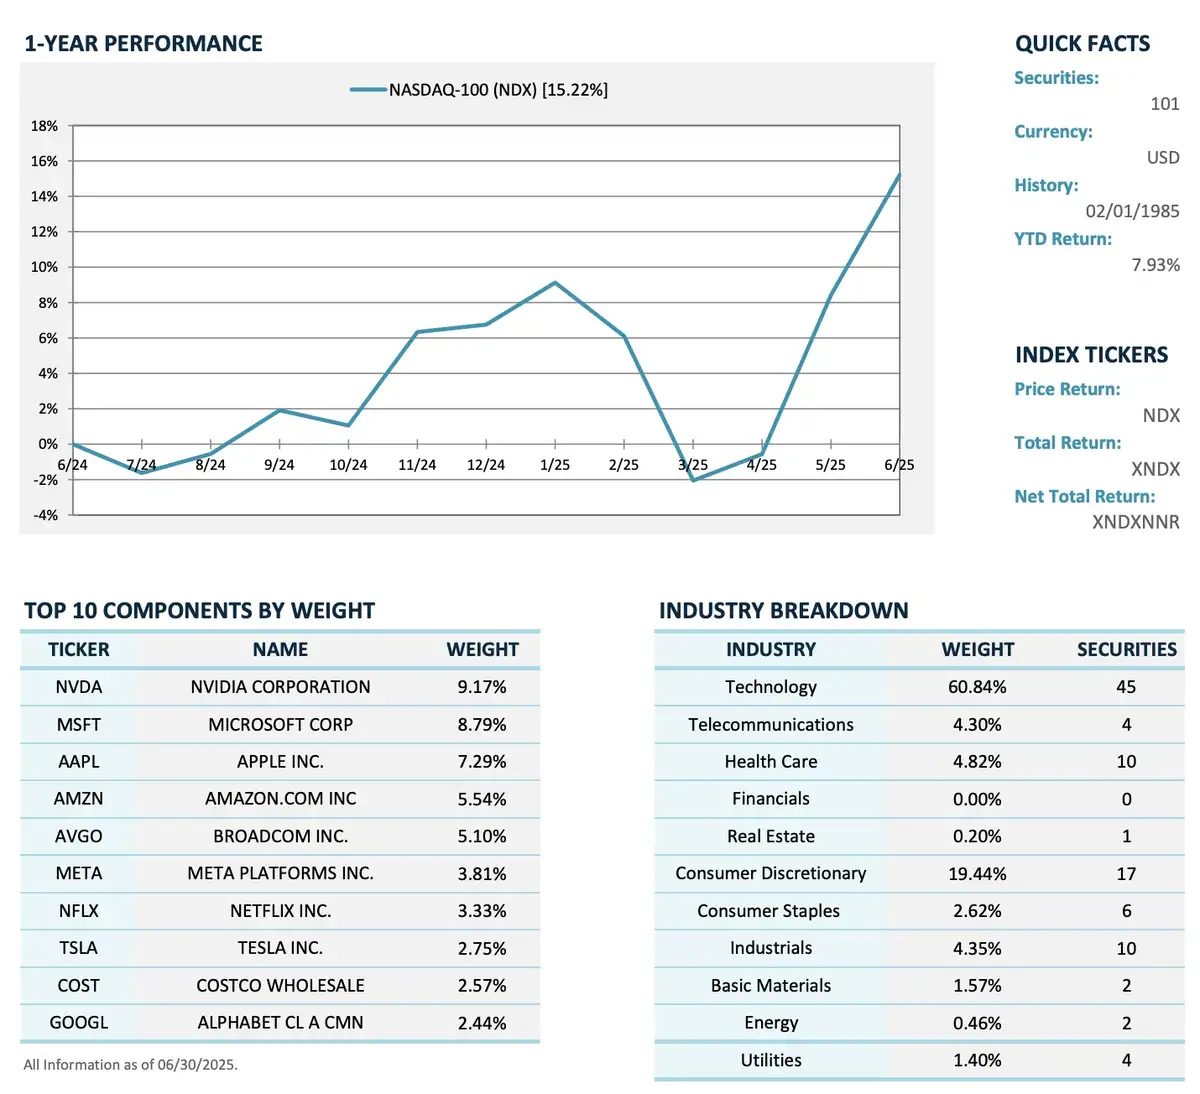Click 'NVIDIA CORPORATION' in the name column

[x=280, y=688]
